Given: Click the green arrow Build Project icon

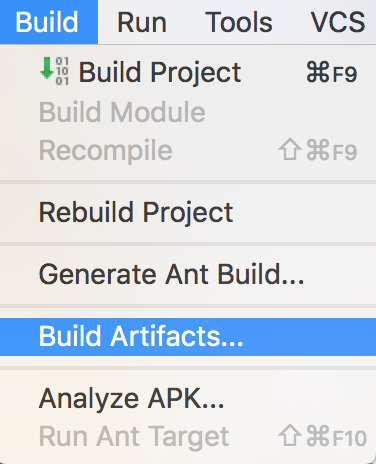Looking at the screenshot, I should [47, 68].
